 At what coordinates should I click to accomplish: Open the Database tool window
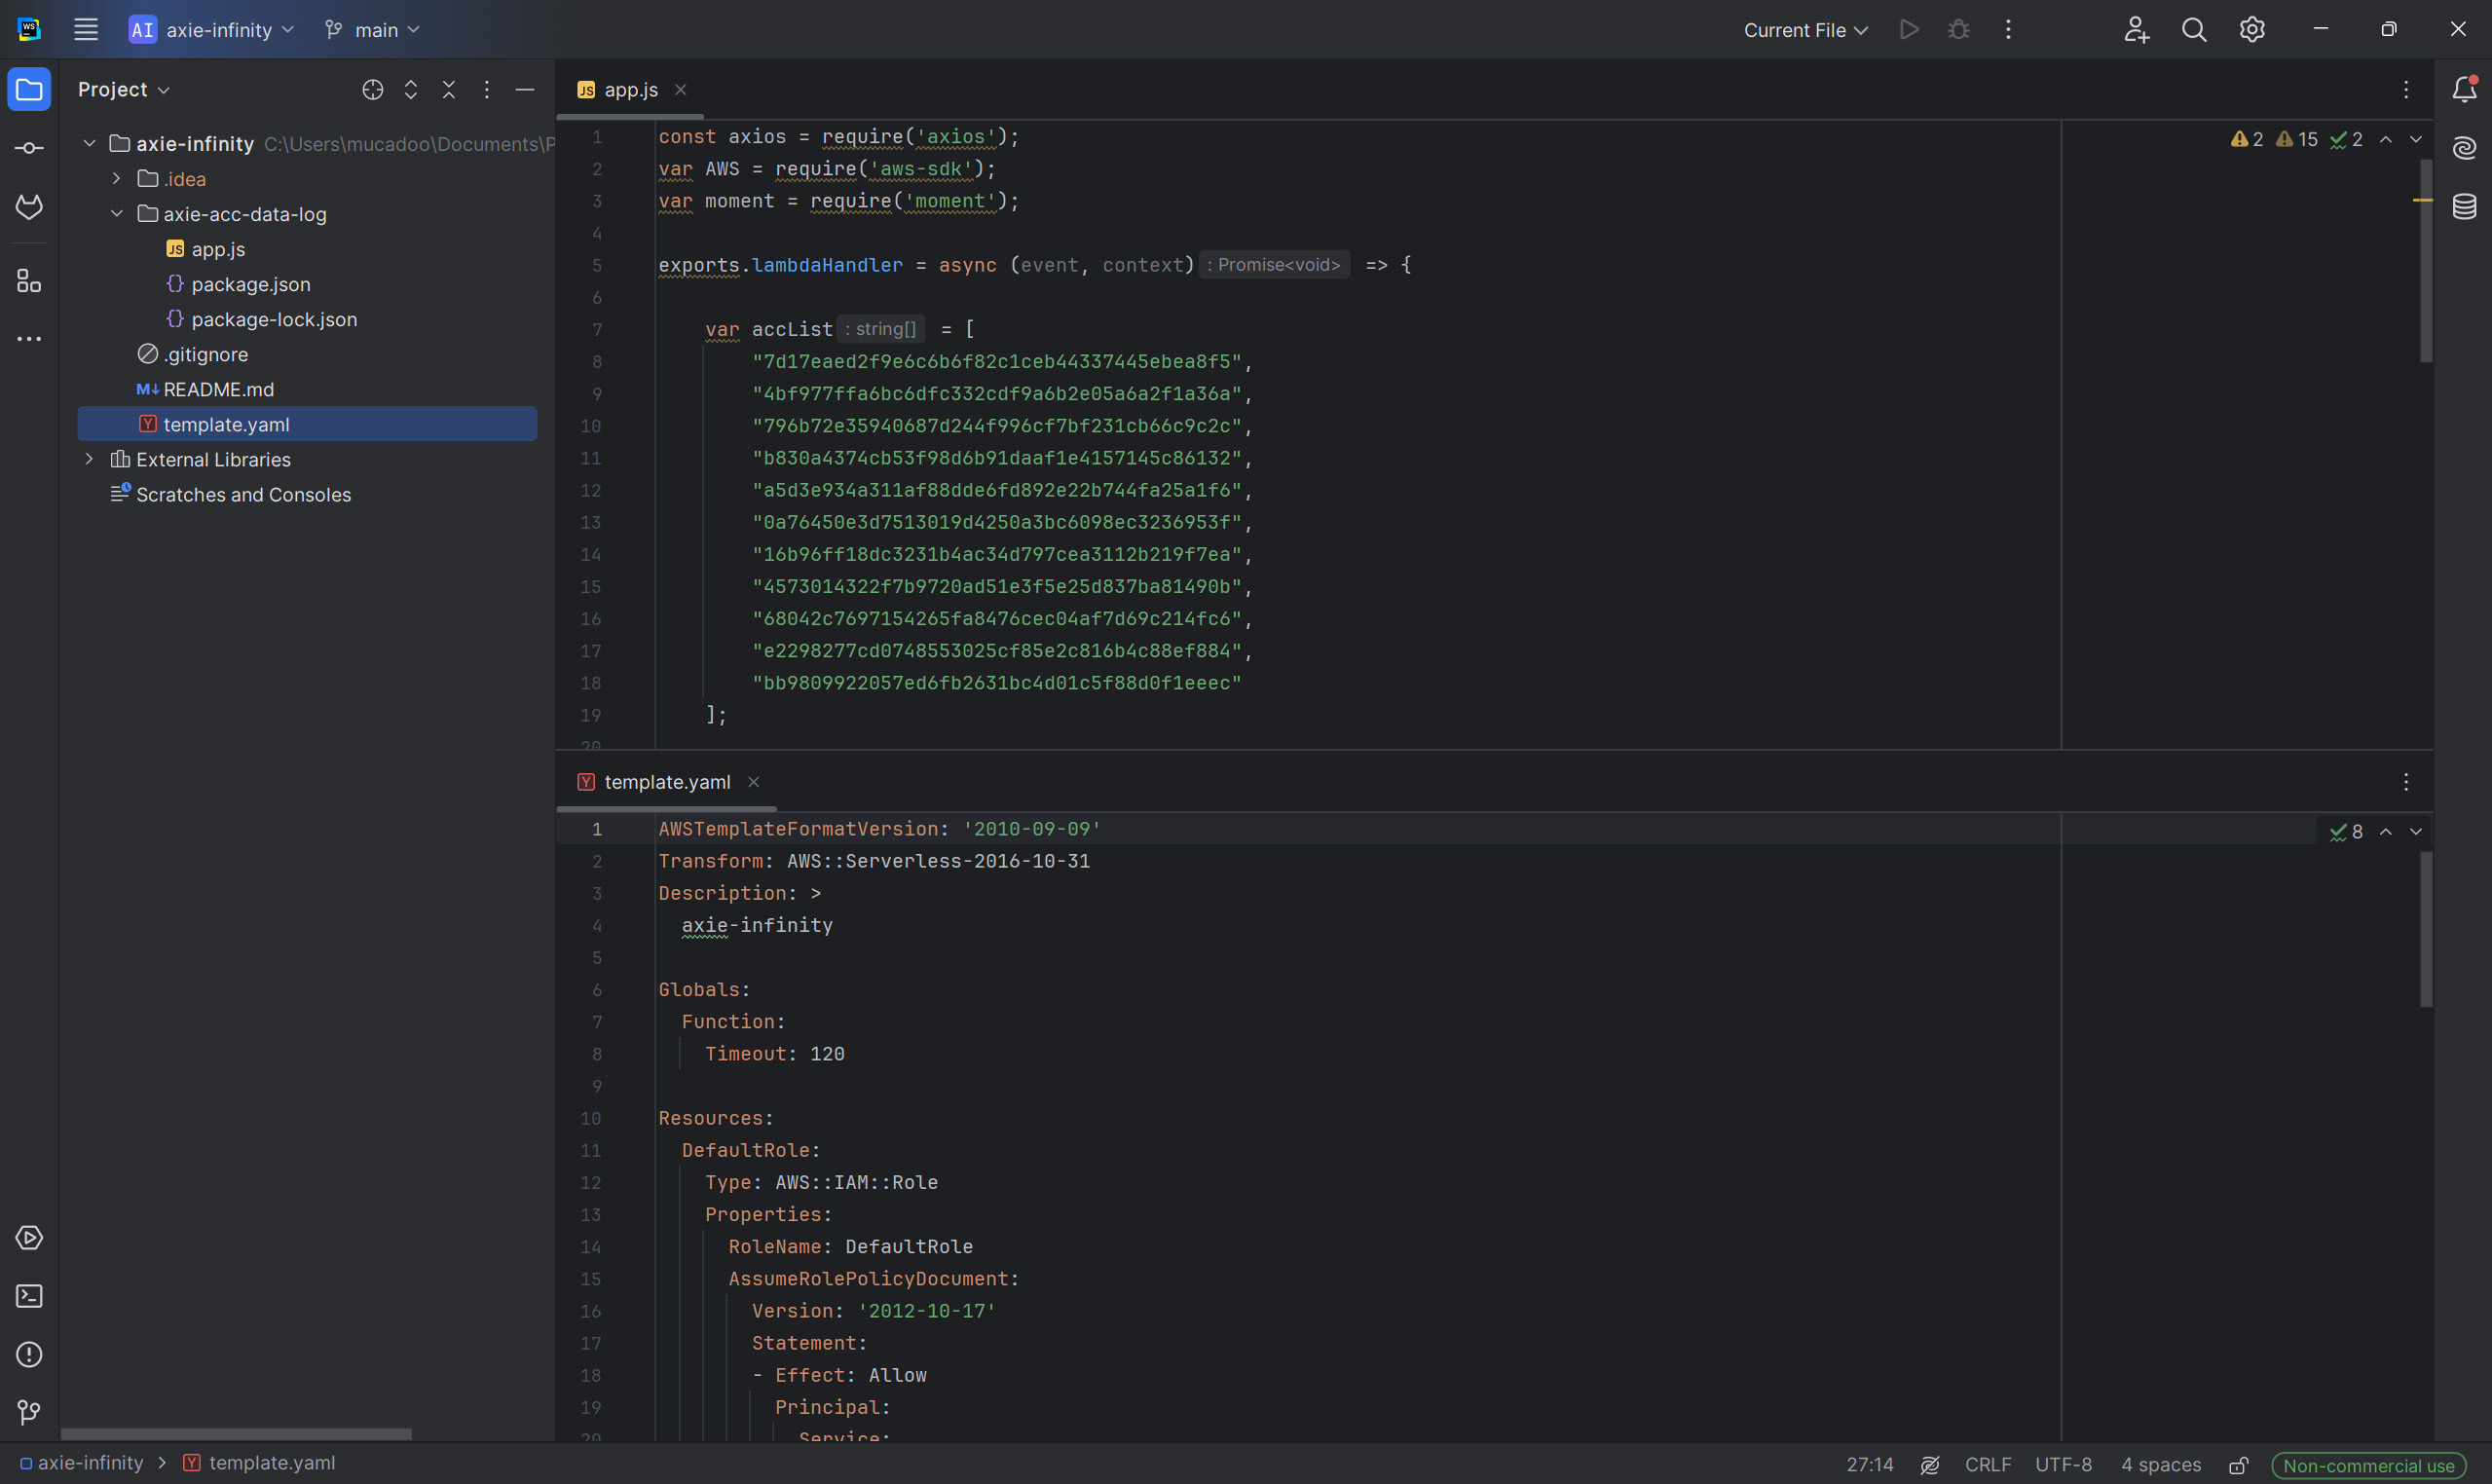[x=2464, y=207]
